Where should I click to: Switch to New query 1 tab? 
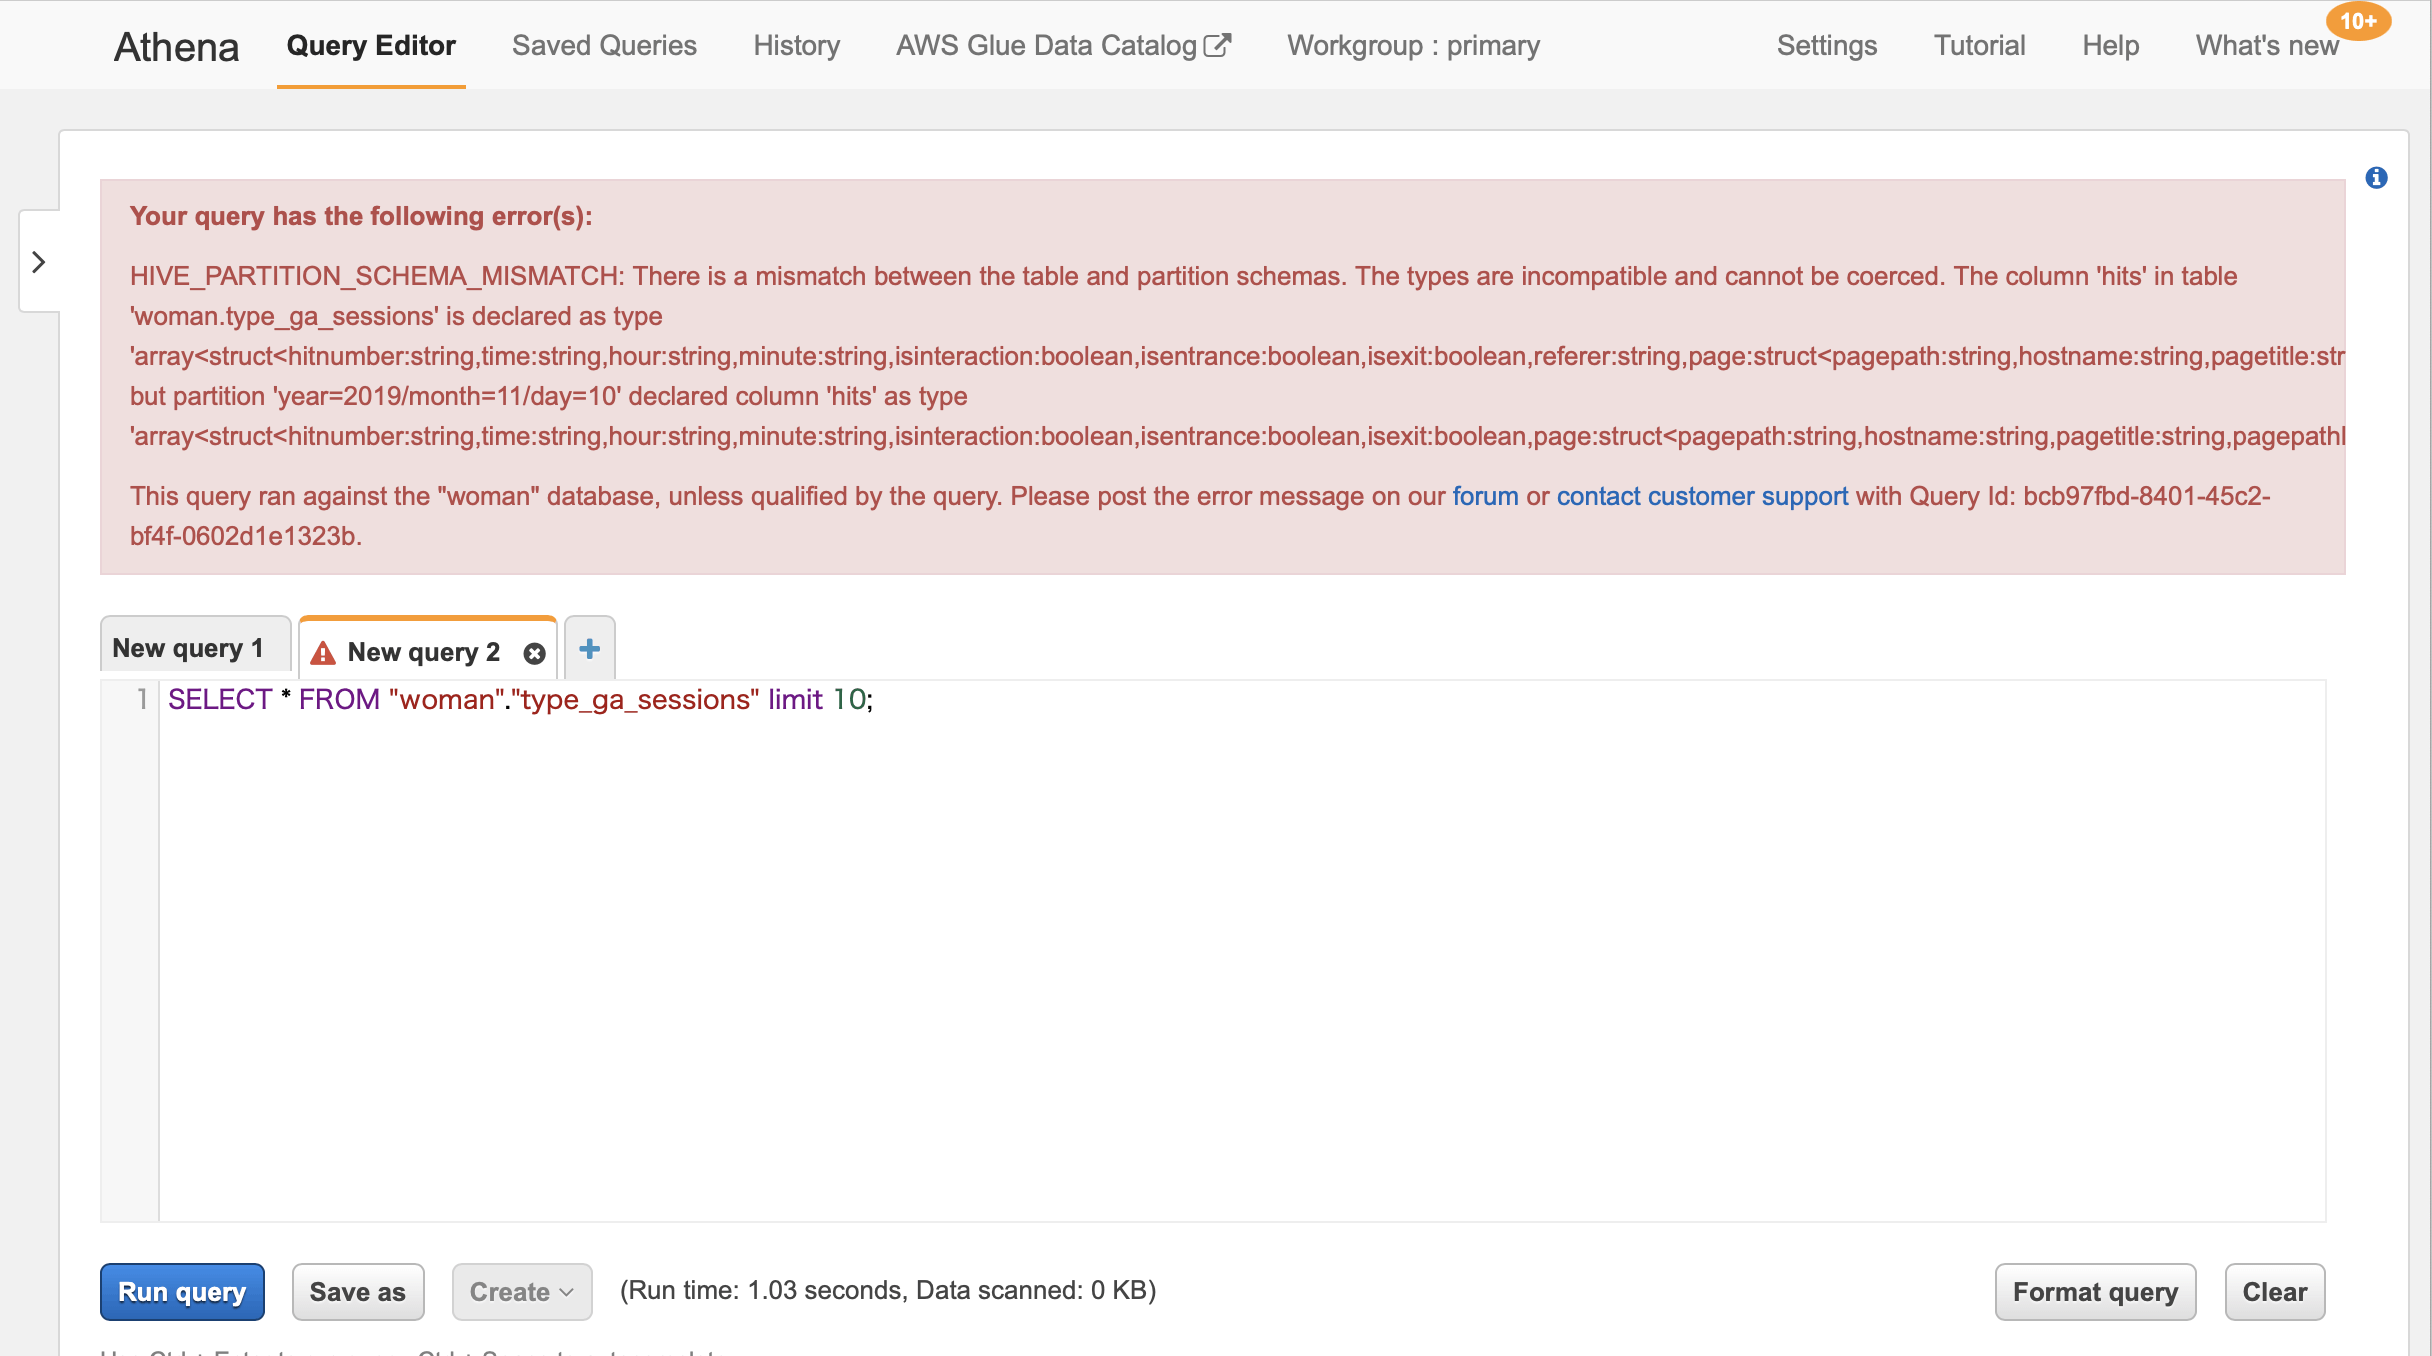[x=188, y=648]
